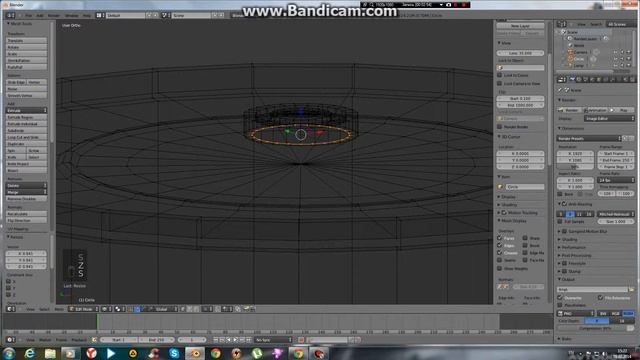This screenshot has height=360, width=640.
Task: Click resolution percentage slider
Action: click(x=575, y=167)
